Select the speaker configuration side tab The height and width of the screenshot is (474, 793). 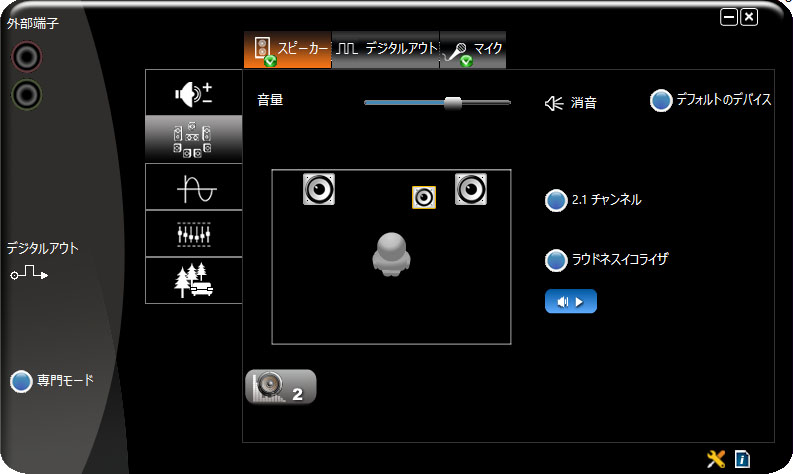[x=193, y=139]
